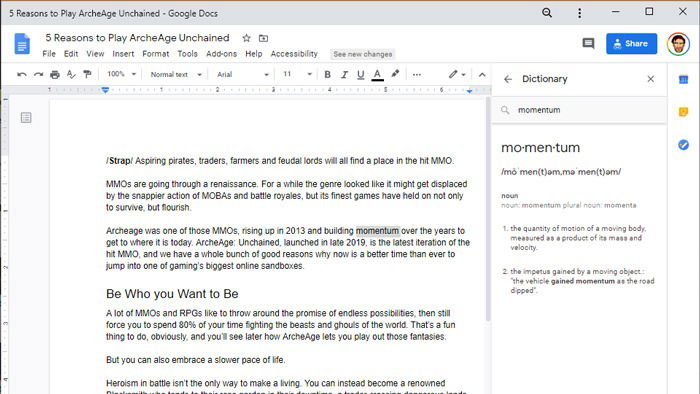Undo the last action in the toolbar
700x394 pixels.
pyautogui.click(x=21, y=75)
